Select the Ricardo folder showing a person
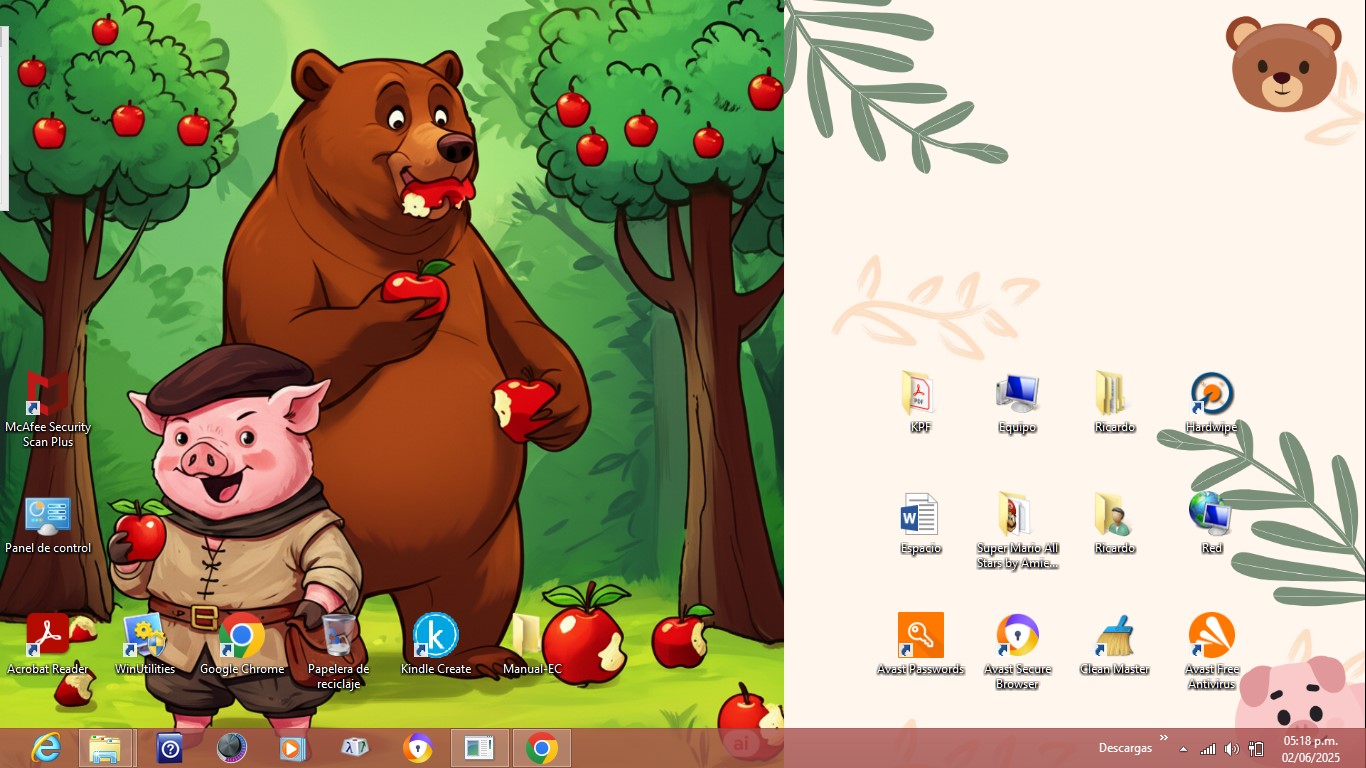The image size is (1366, 768). 1114,523
